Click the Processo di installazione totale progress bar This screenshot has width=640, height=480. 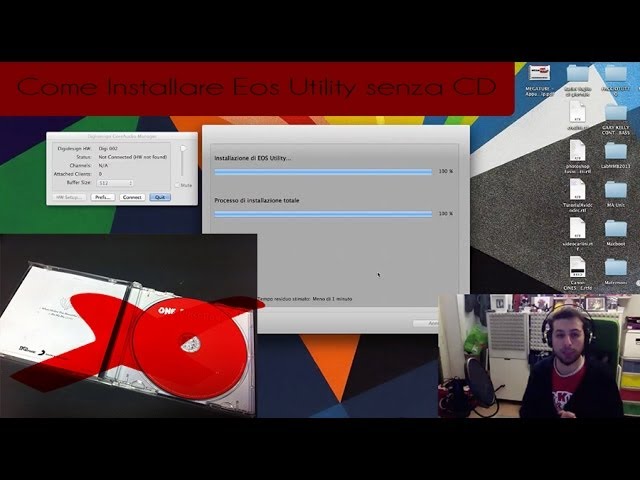pyautogui.click(x=323, y=214)
